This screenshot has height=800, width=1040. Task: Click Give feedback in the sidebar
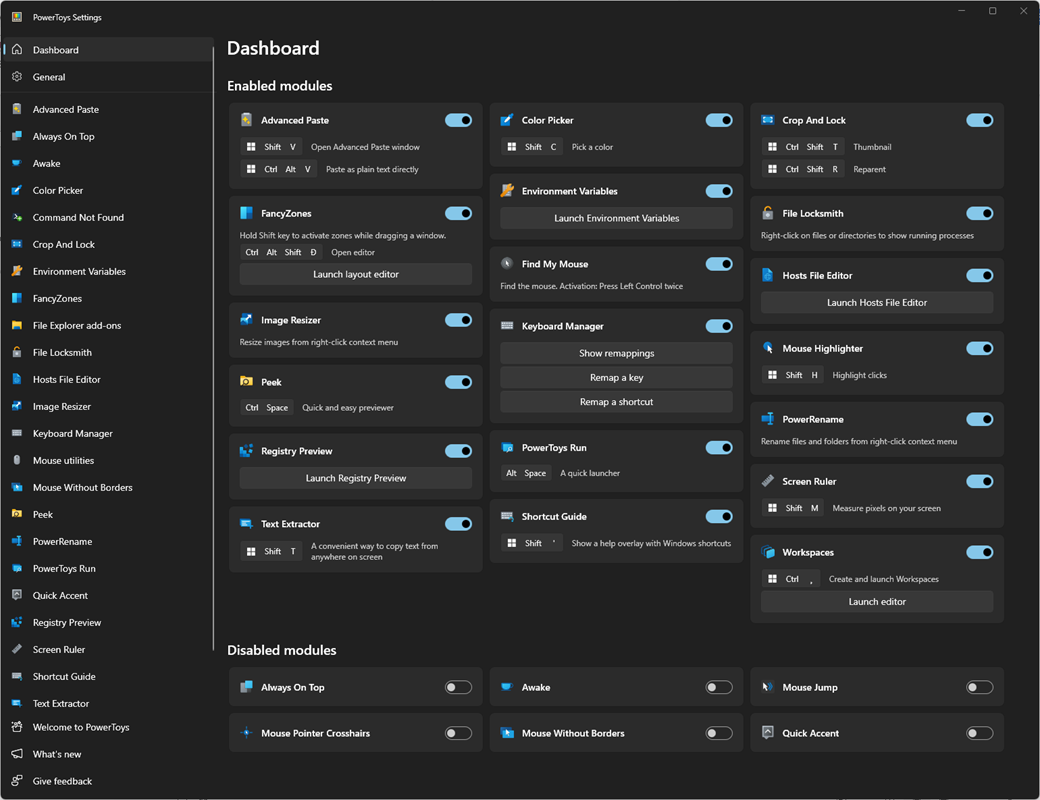click(x=108, y=781)
